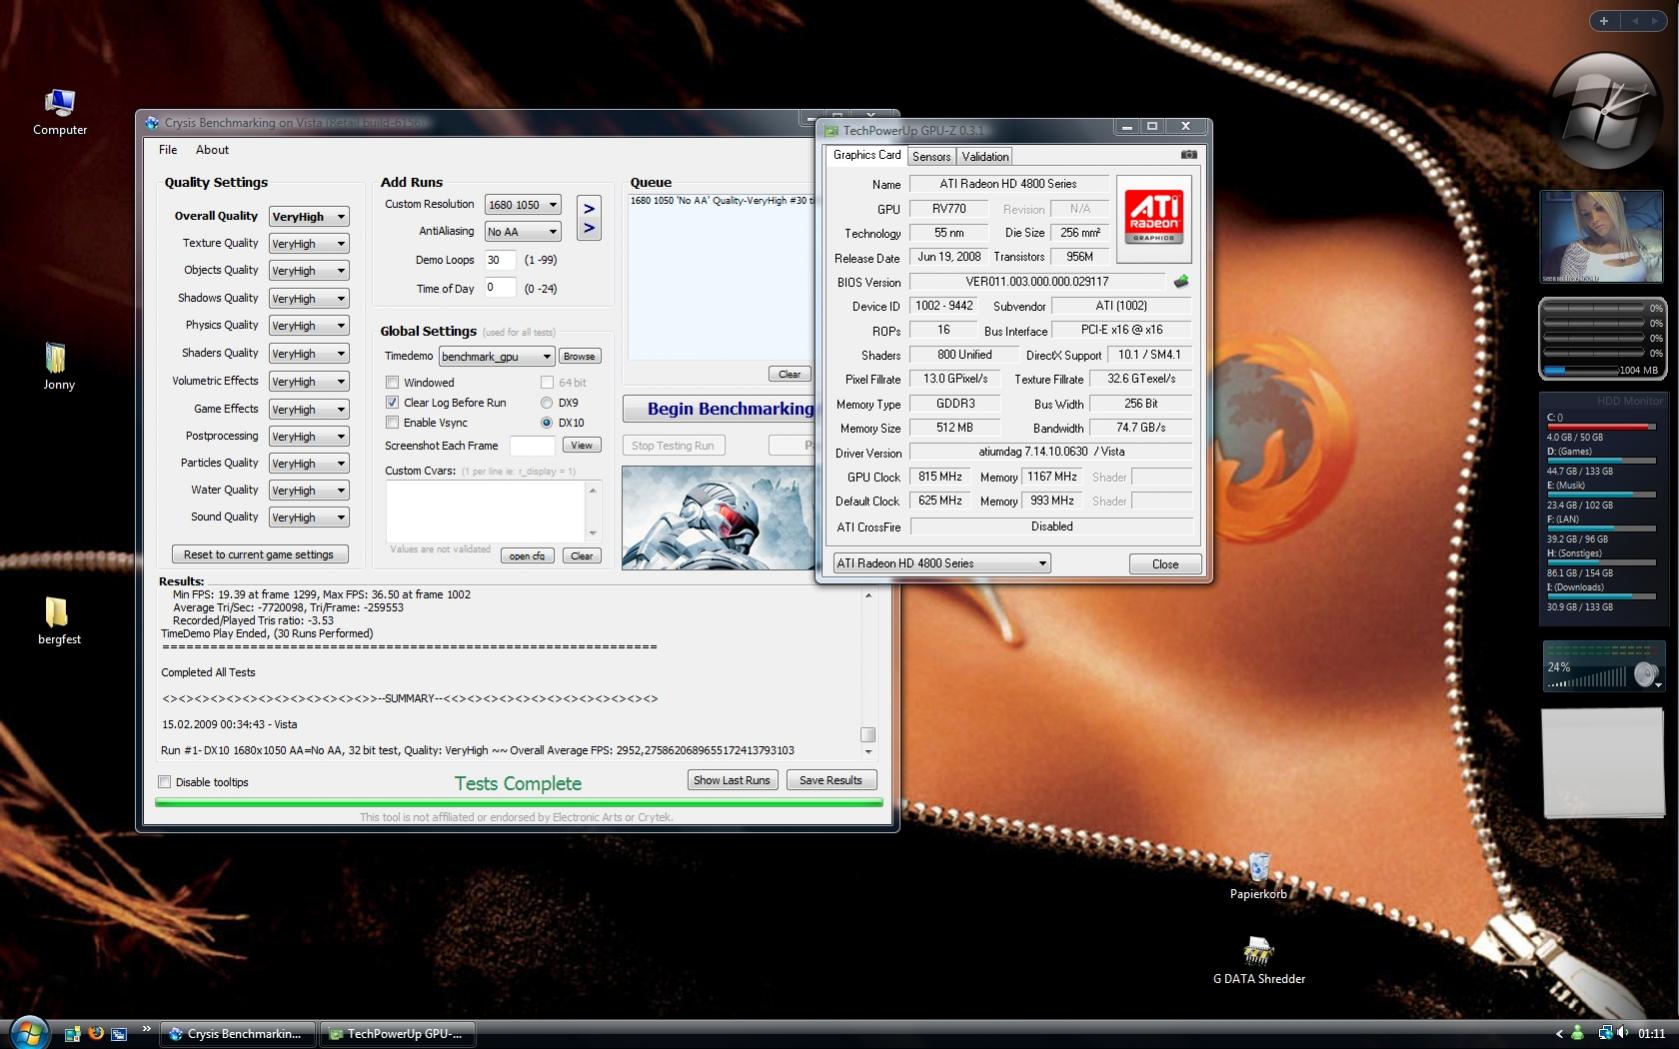Screen dimensions: 1679x1049
Task: Click the volume speaker tray icon
Action: [1622, 1033]
